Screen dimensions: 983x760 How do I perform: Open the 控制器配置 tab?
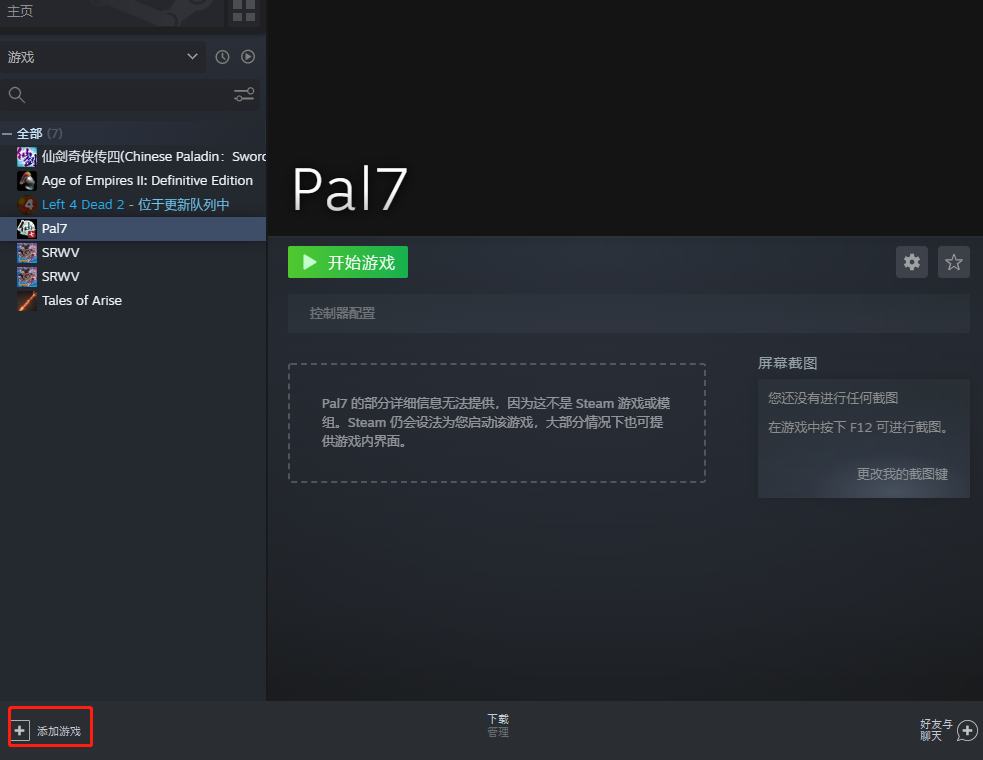point(342,313)
